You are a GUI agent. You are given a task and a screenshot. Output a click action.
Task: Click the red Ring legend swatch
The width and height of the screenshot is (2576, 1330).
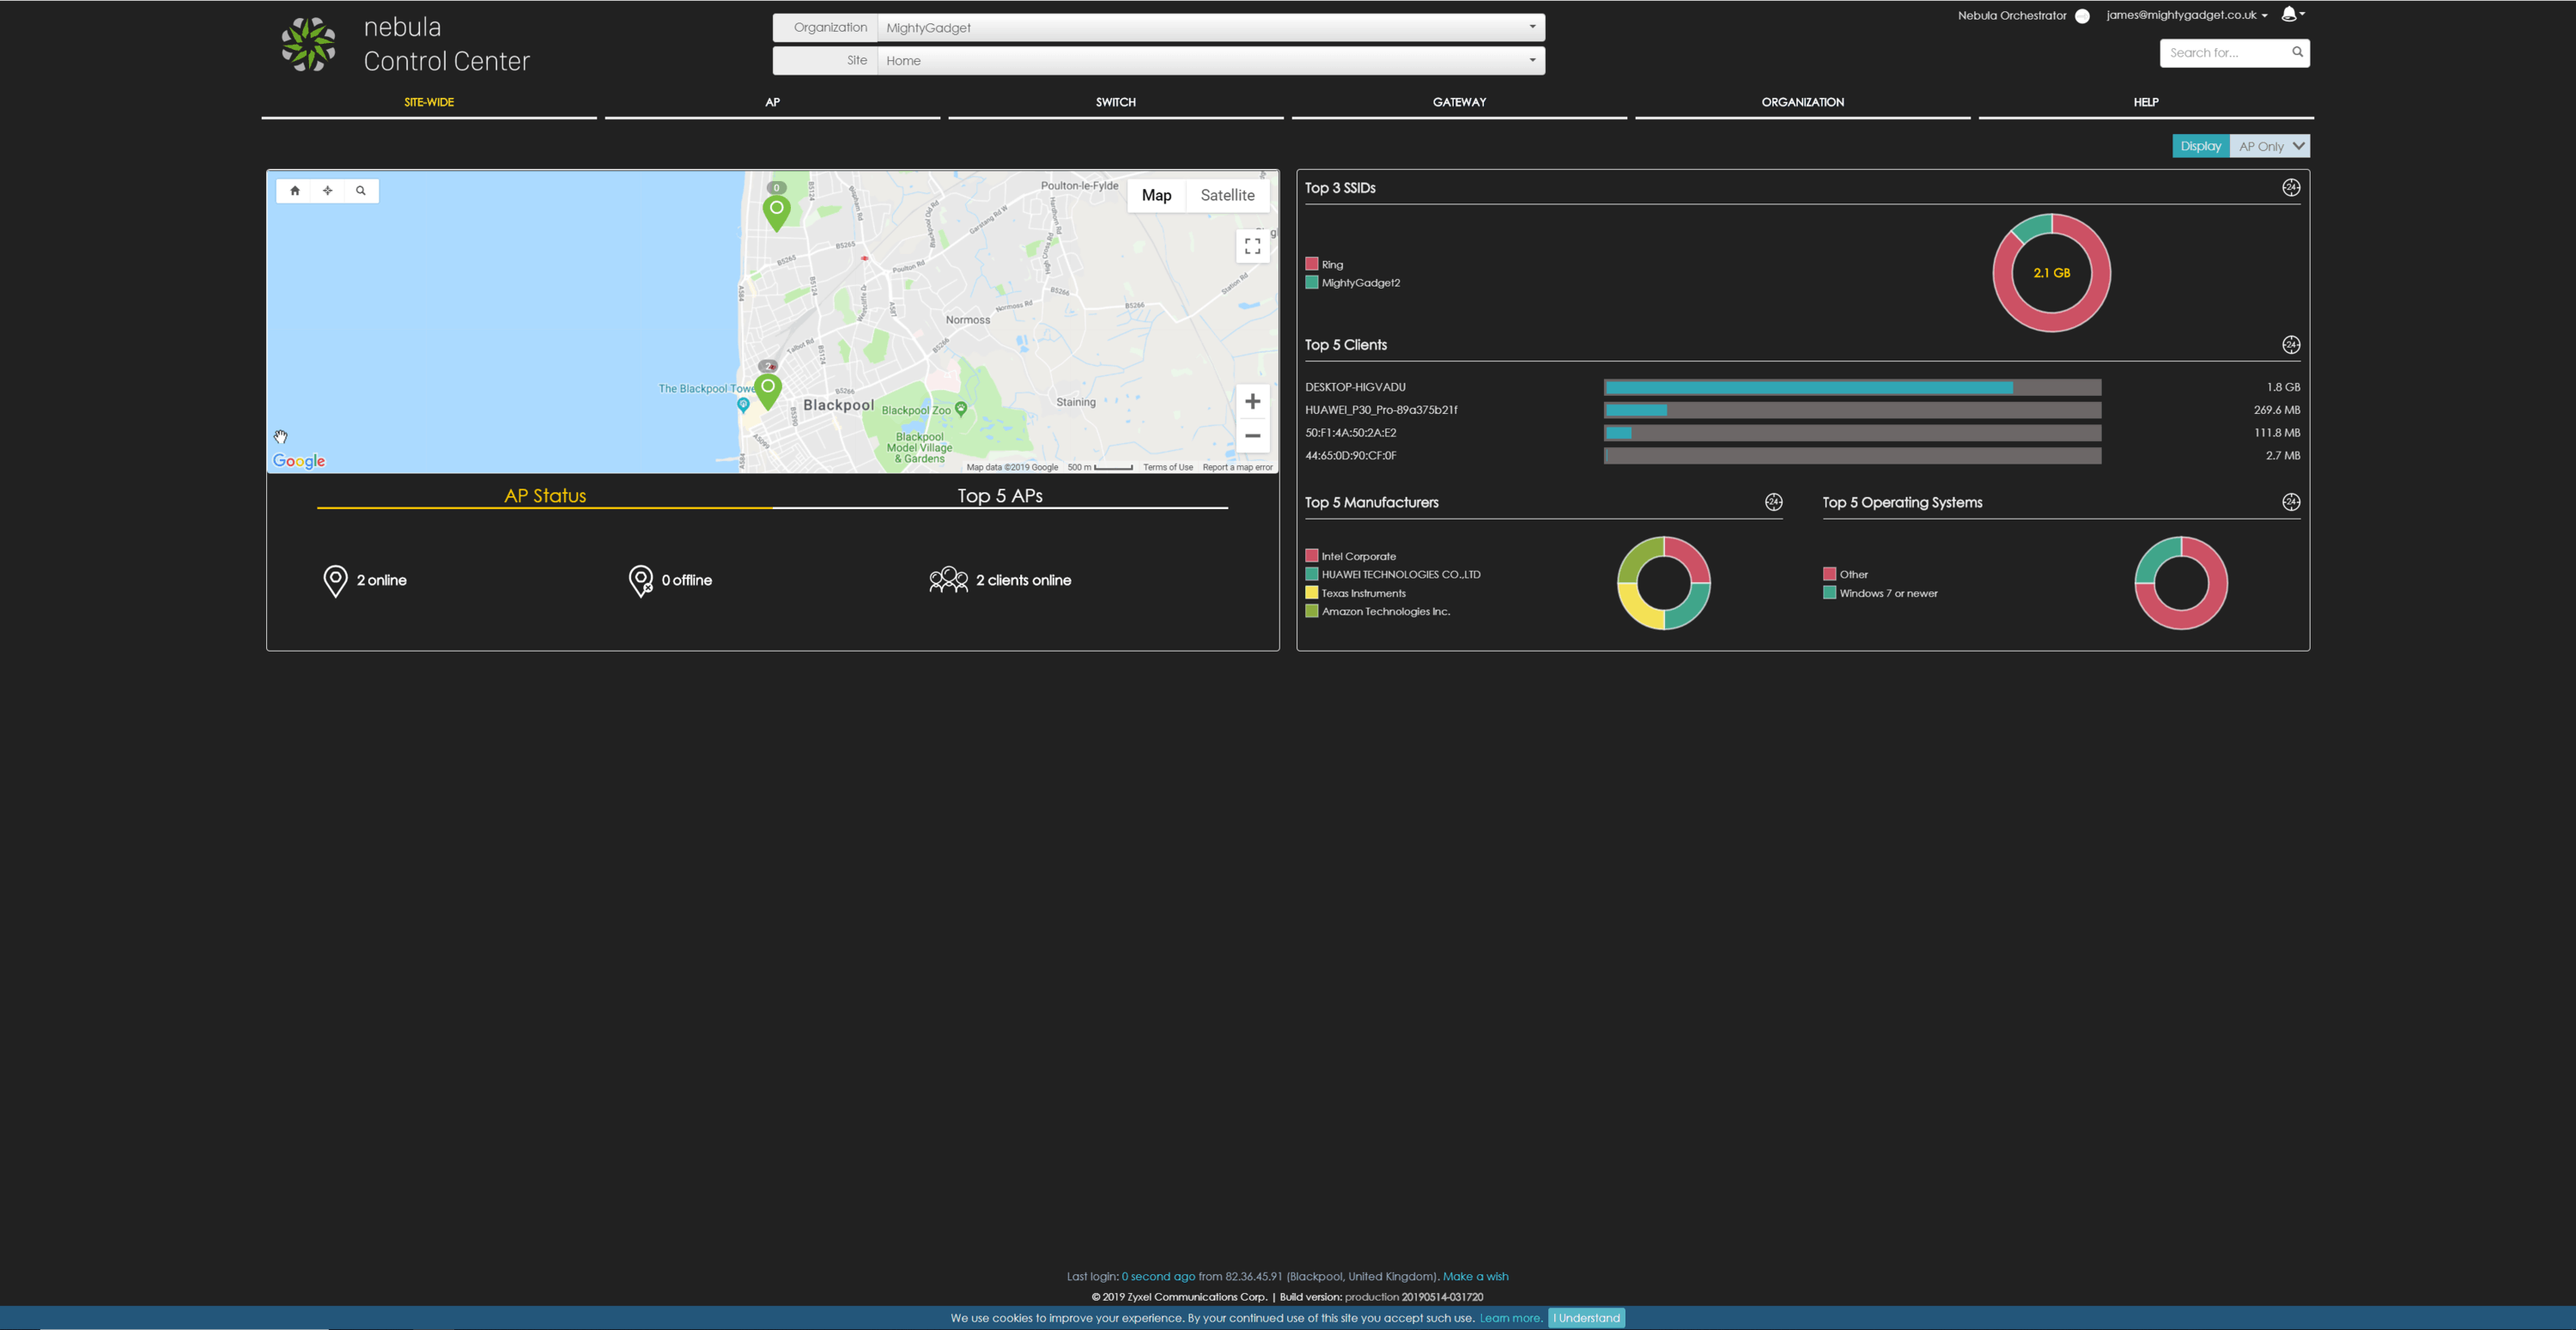1311,264
